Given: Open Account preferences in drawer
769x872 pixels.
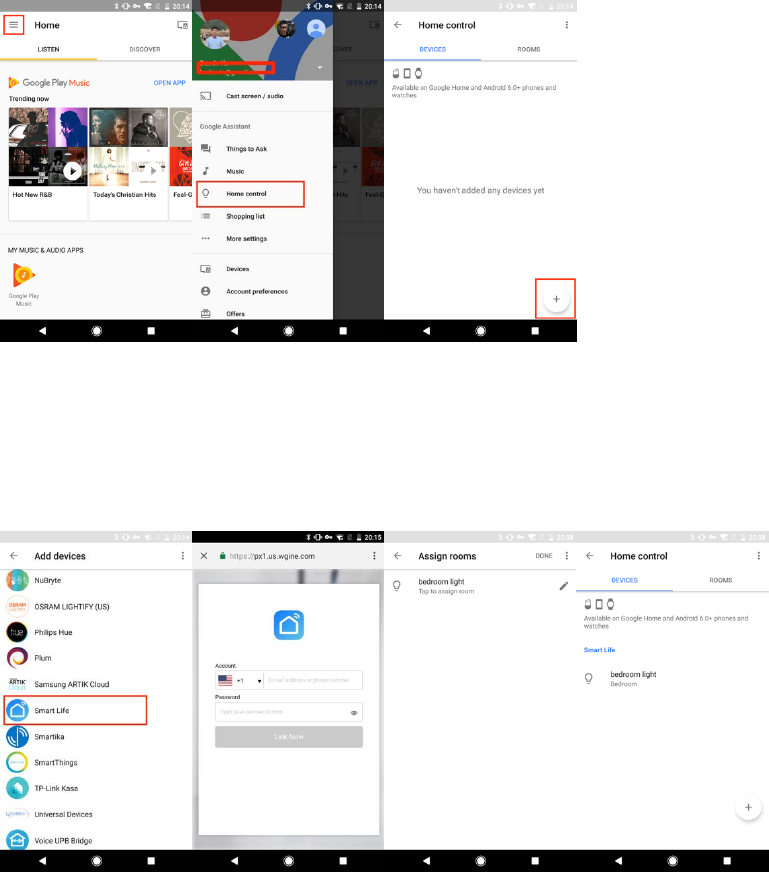Looking at the screenshot, I should pyautogui.click(x=262, y=291).
